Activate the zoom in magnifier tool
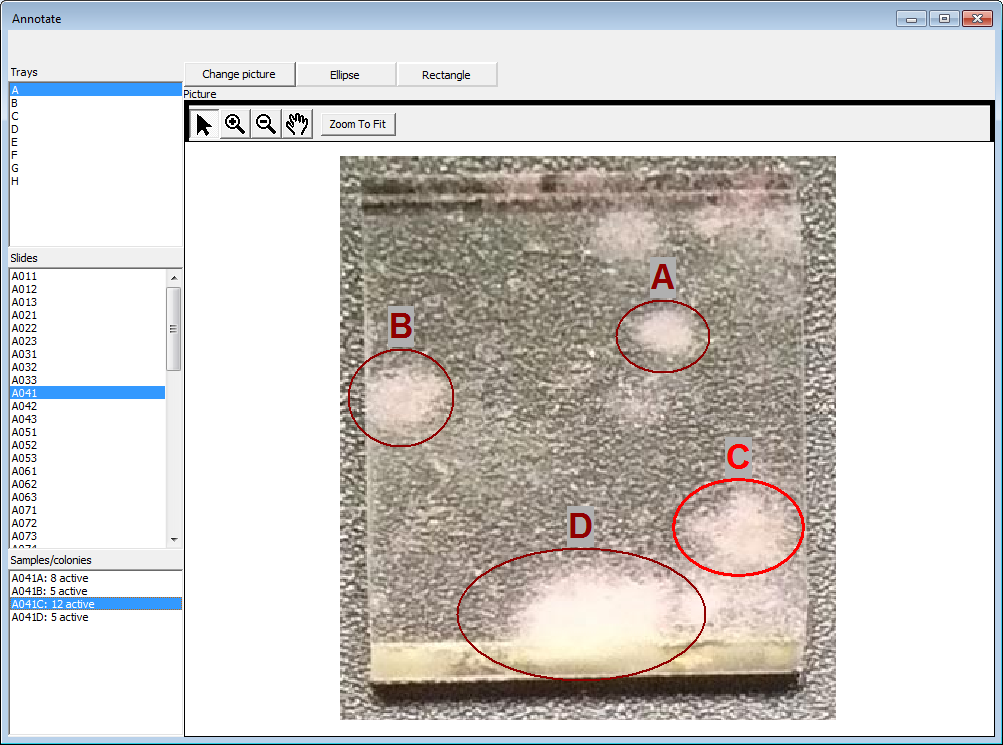This screenshot has width=1003, height=745. click(235, 124)
